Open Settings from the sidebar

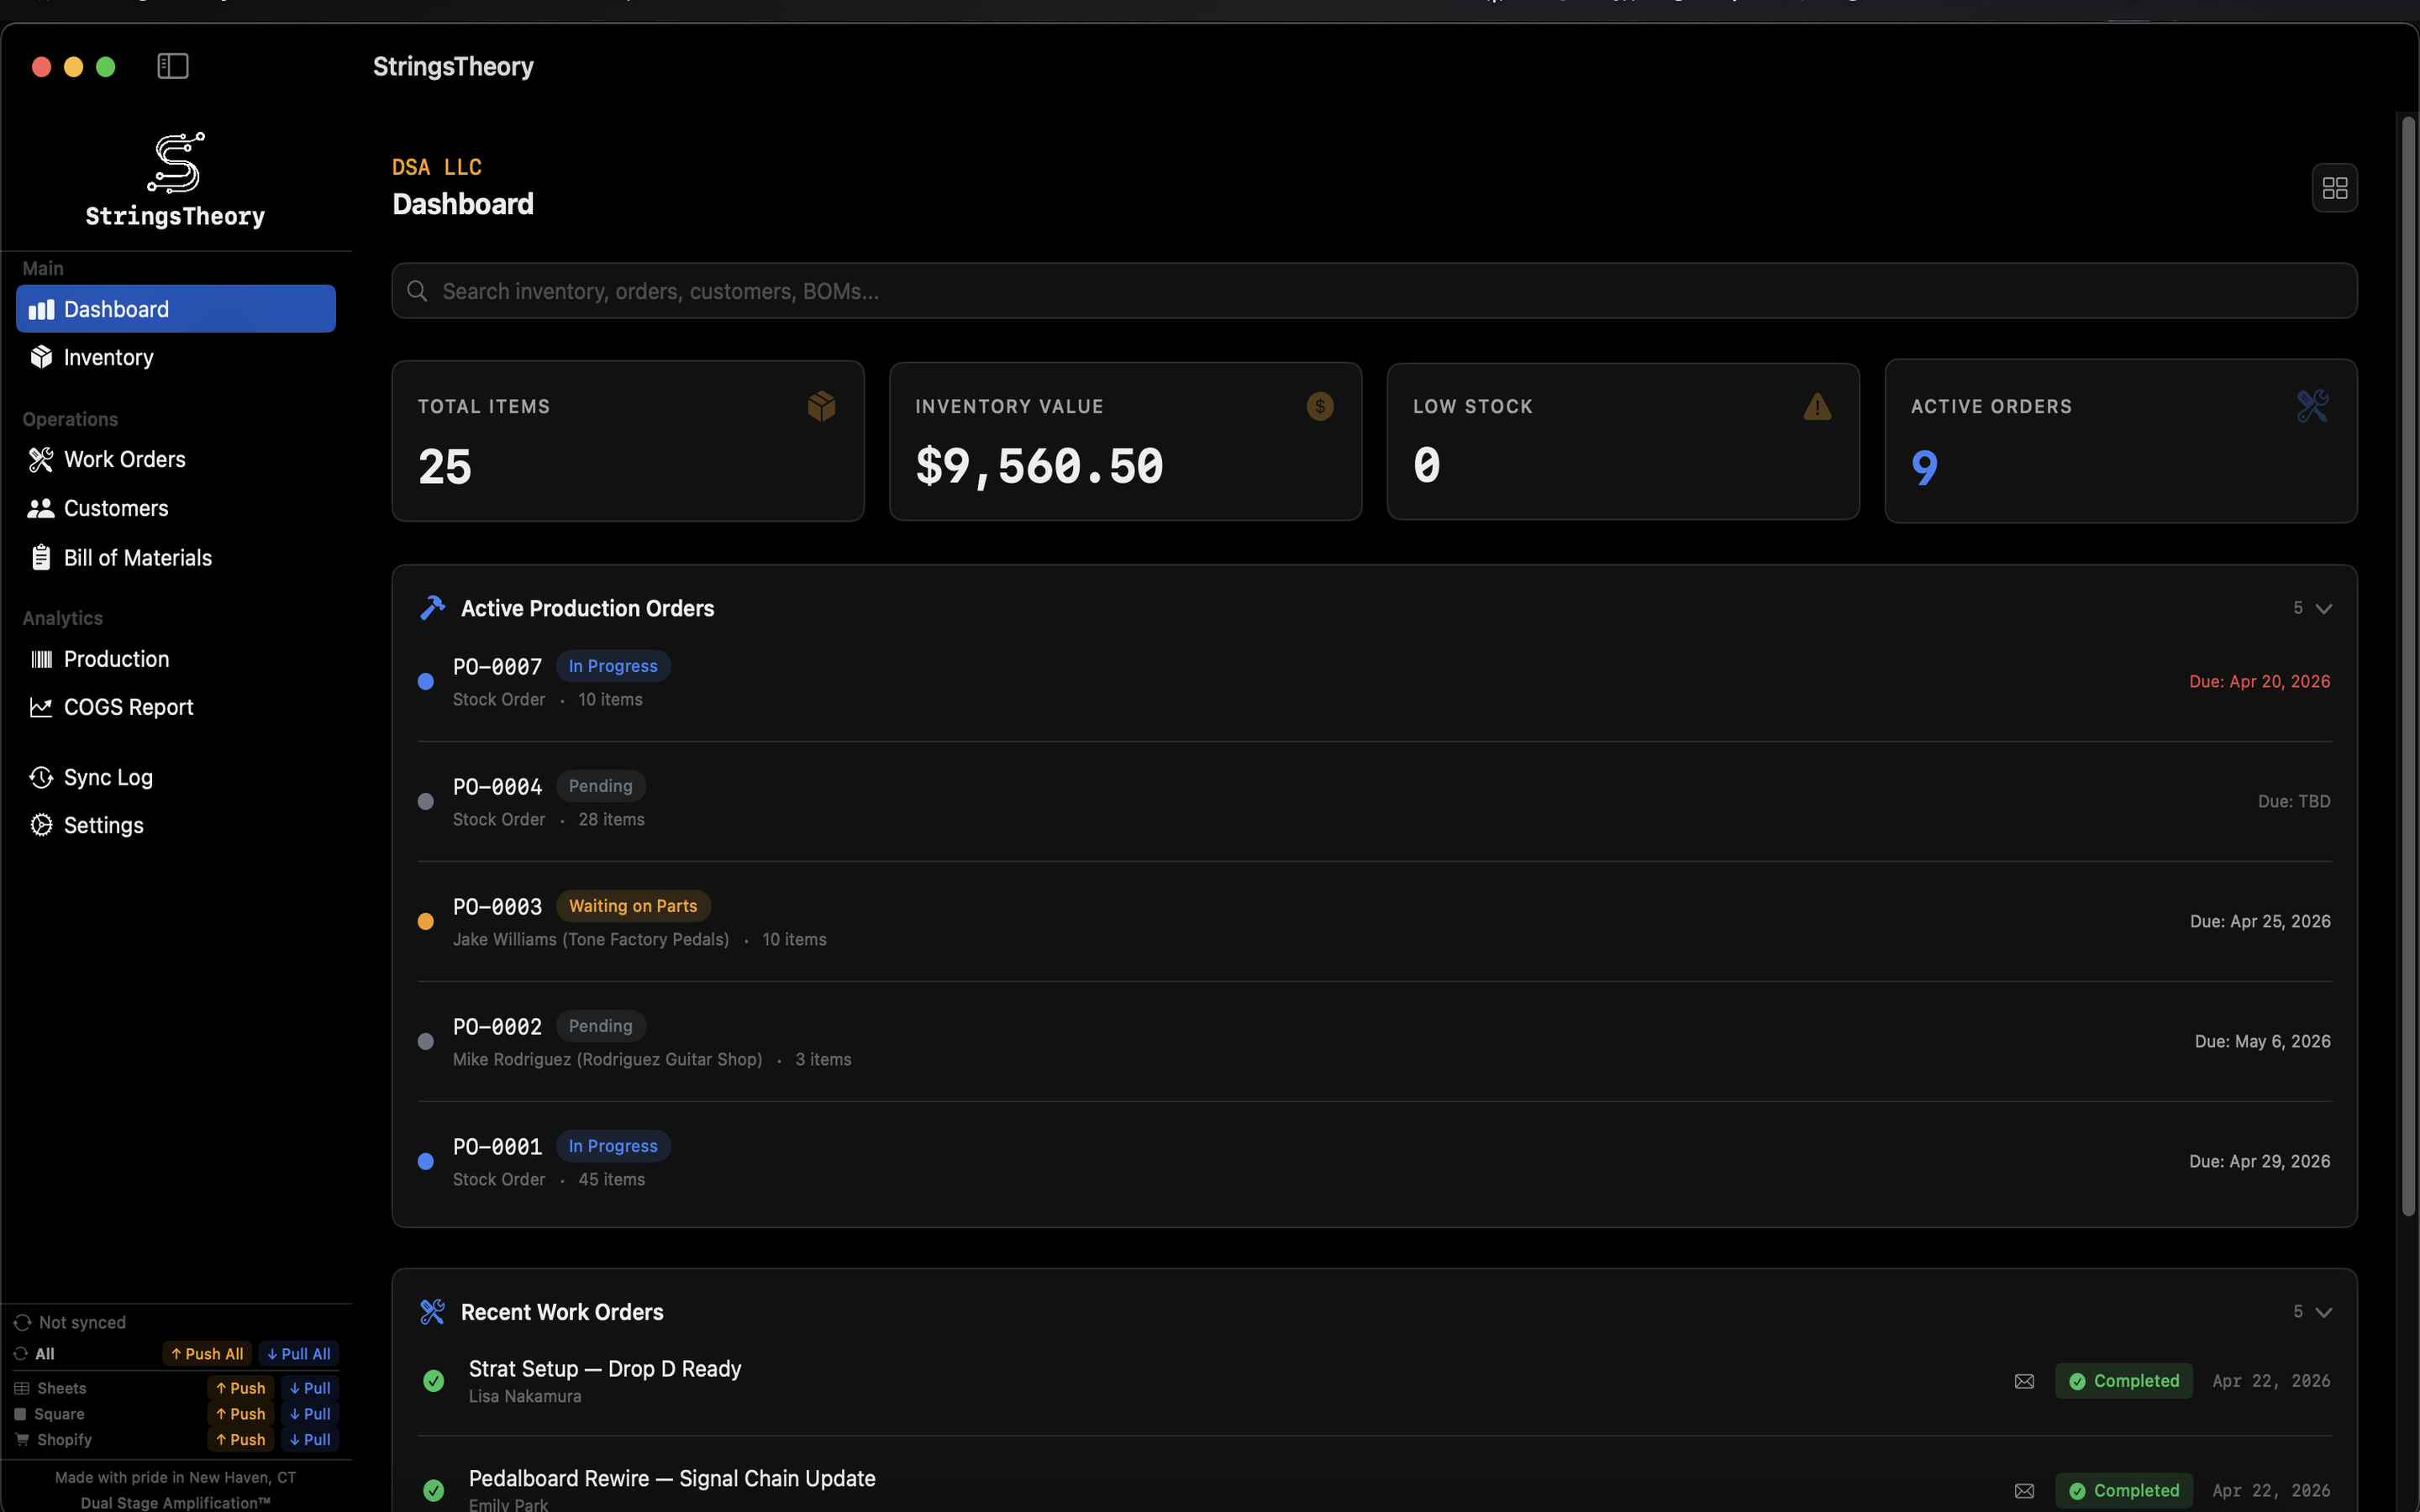point(103,825)
